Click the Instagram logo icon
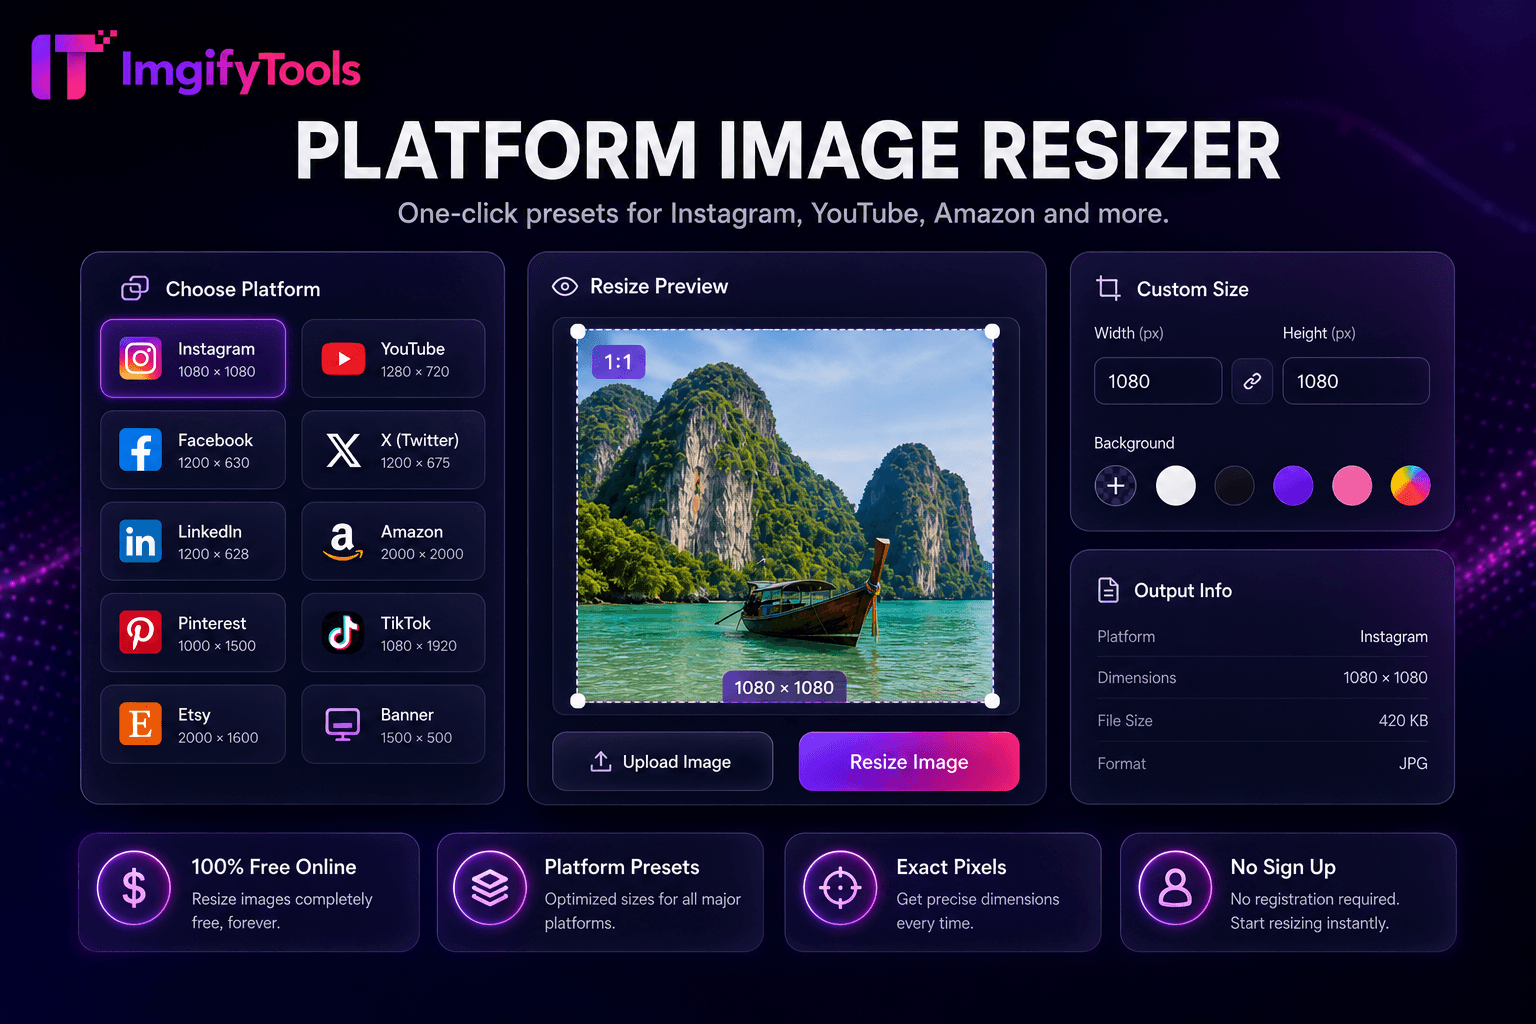 141,358
